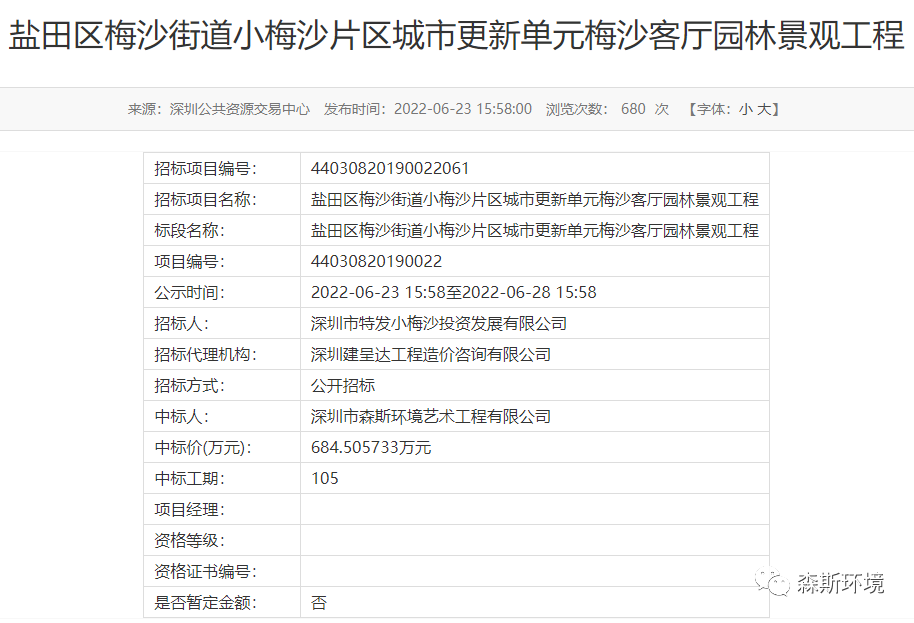Click the empty 项目经理 value cell
This screenshot has height=623, width=914.
(x=534, y=509)
